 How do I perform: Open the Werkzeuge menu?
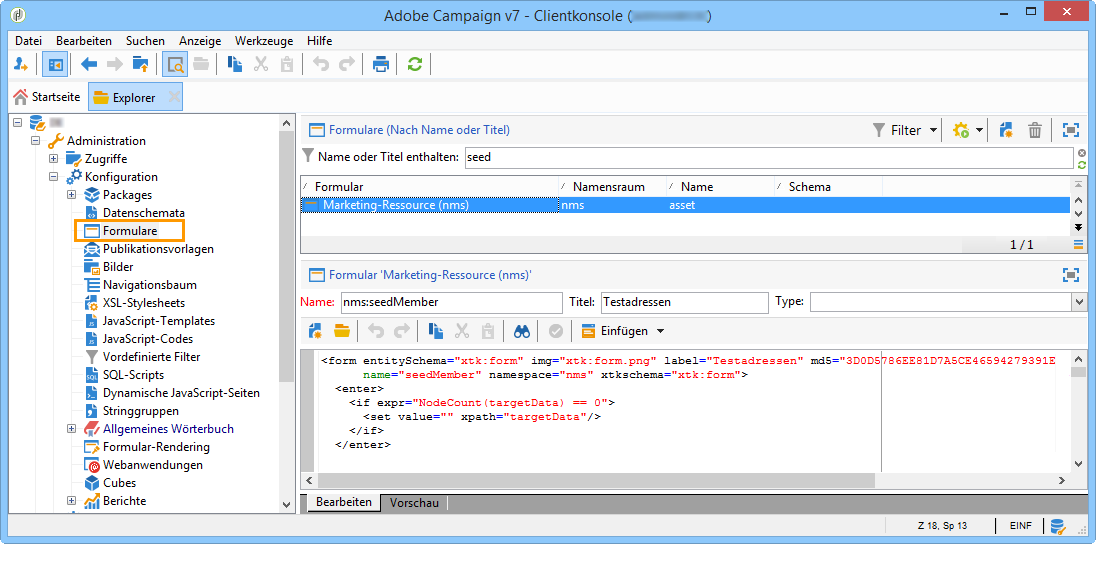[264, 41]
